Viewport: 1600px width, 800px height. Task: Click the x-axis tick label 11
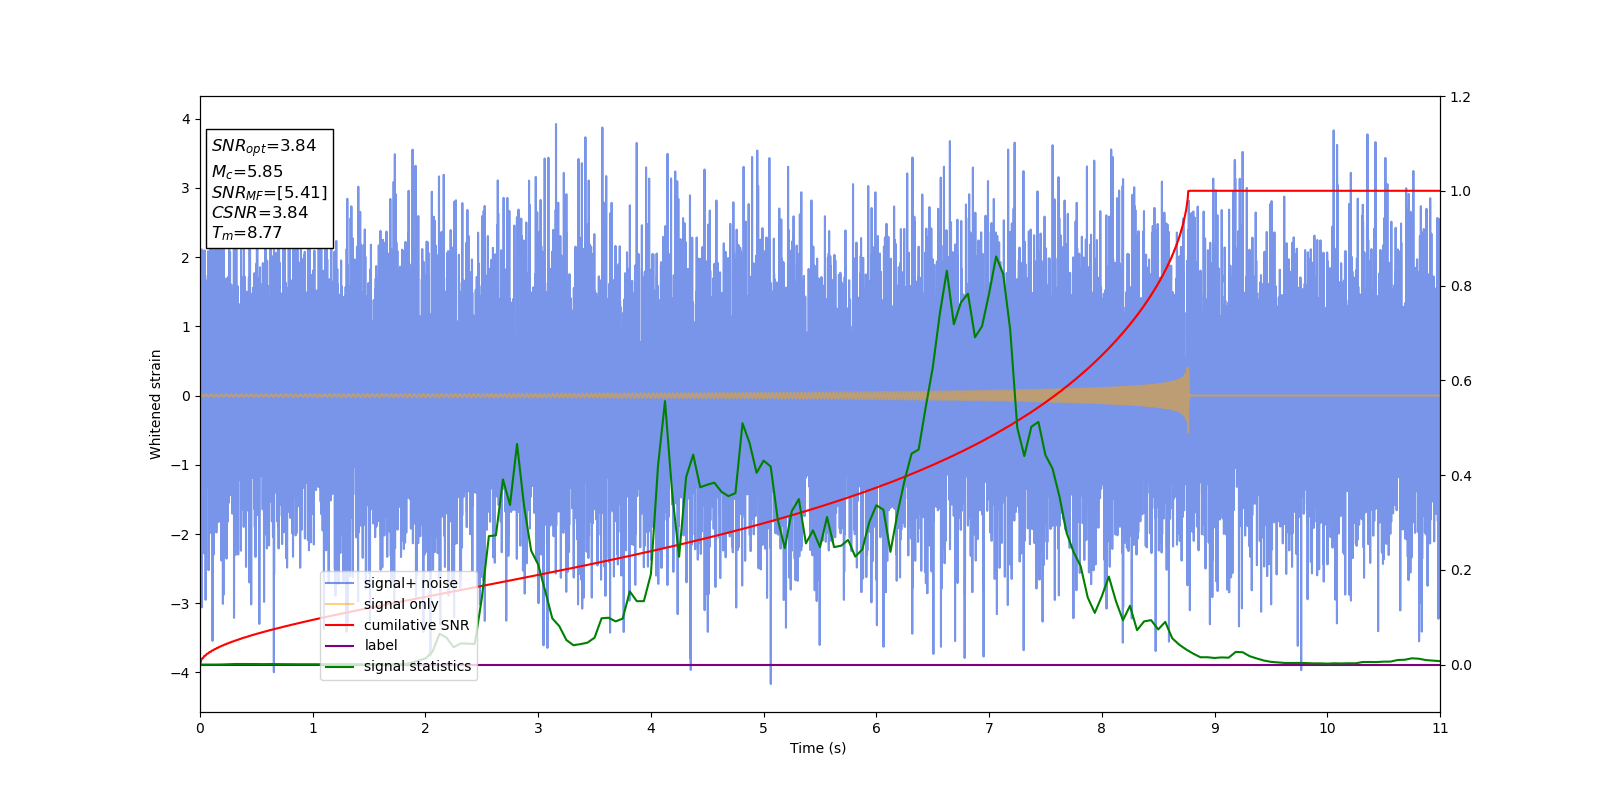coord(1440,728)
